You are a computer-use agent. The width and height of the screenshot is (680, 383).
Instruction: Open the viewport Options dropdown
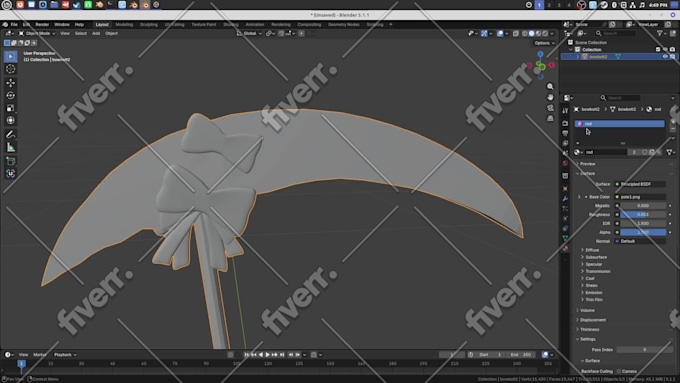point(544,43)
